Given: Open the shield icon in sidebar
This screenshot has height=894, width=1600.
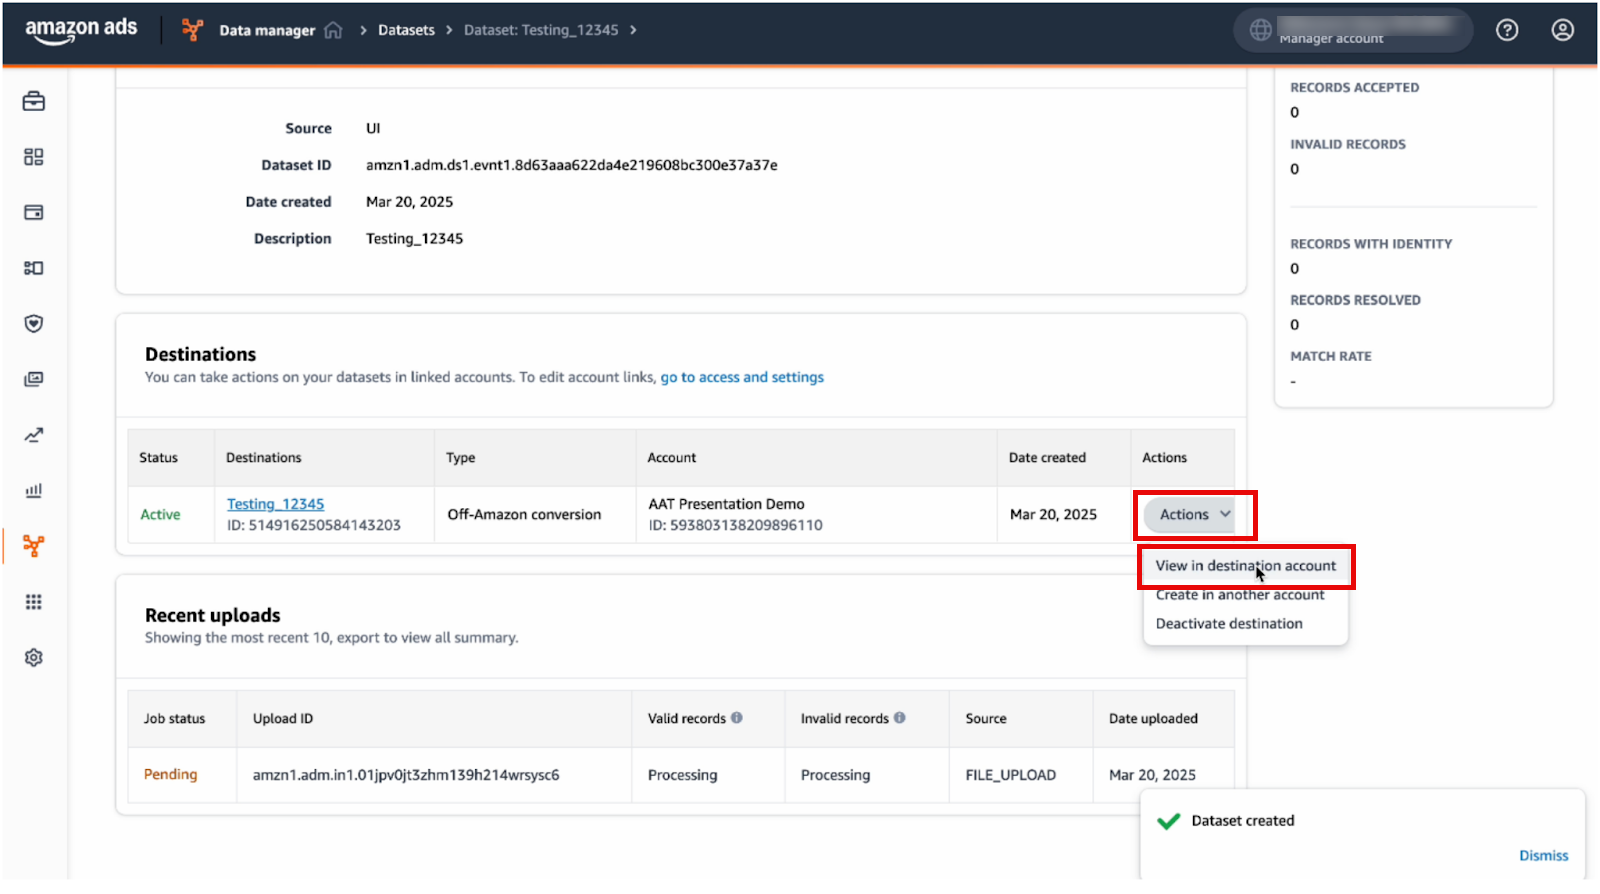Looking at the screenshot, I should click(34, 324).
